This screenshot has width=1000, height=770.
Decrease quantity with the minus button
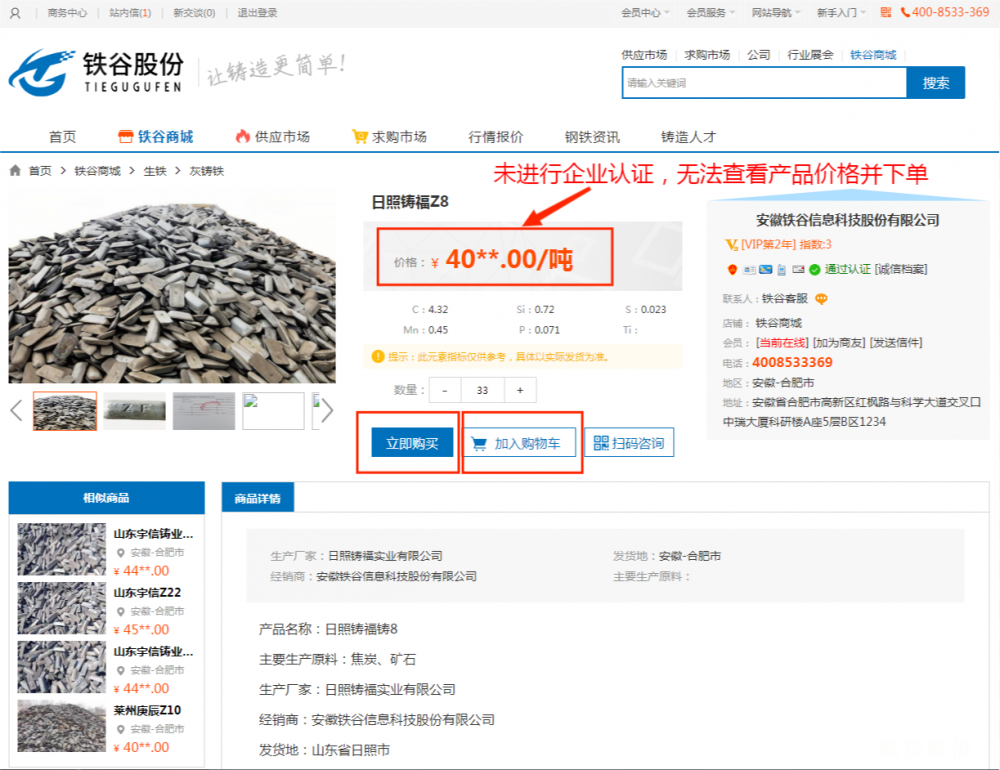445,390
